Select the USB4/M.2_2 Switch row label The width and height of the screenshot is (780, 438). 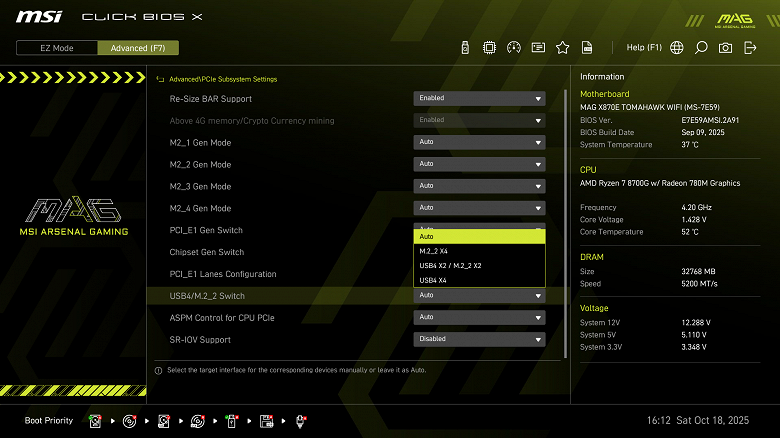[207, 296]
